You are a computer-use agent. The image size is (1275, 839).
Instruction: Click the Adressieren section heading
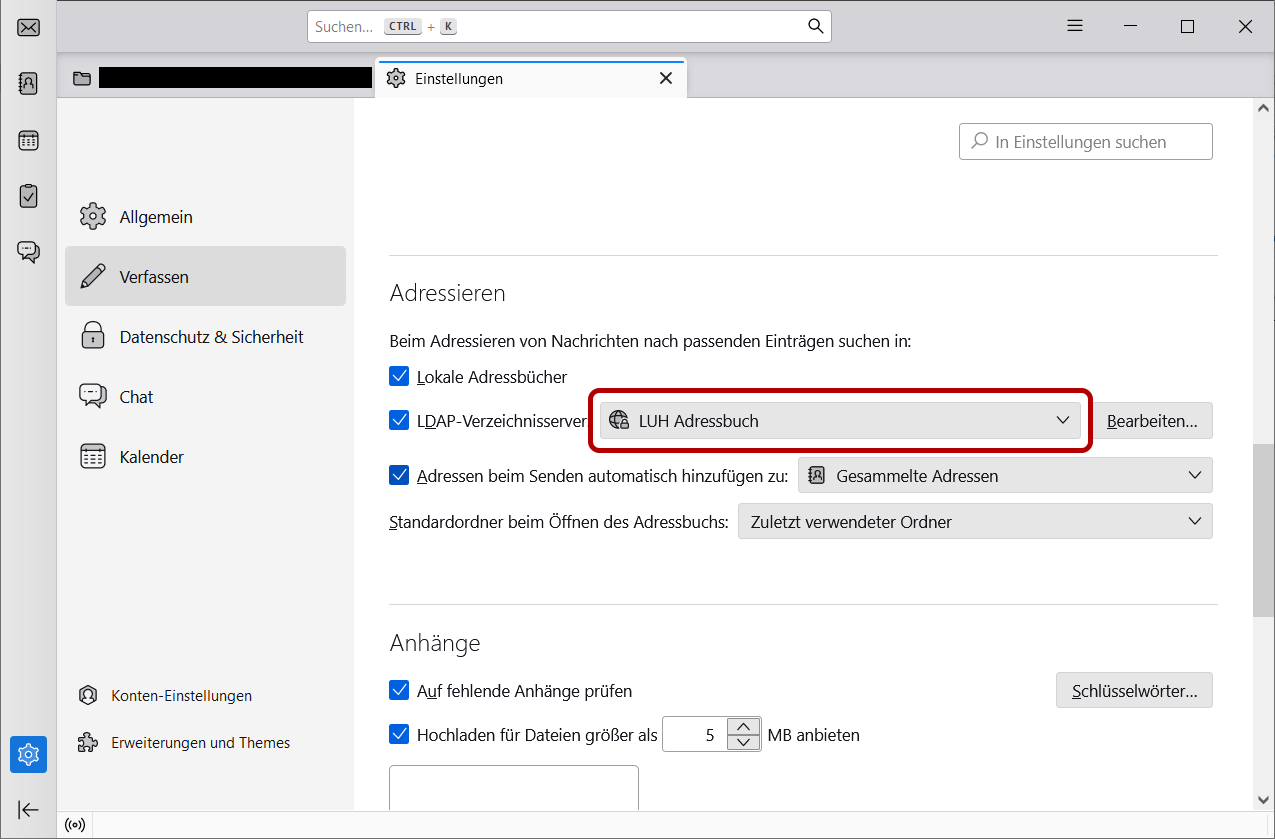point(448,293)
